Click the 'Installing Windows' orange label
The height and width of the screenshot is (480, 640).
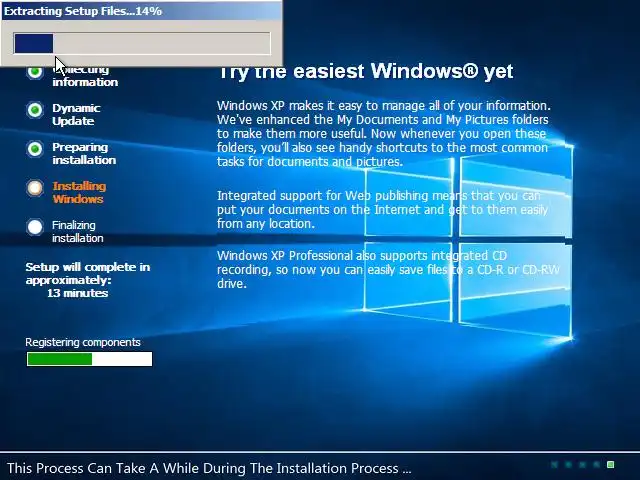pos(79,192)
